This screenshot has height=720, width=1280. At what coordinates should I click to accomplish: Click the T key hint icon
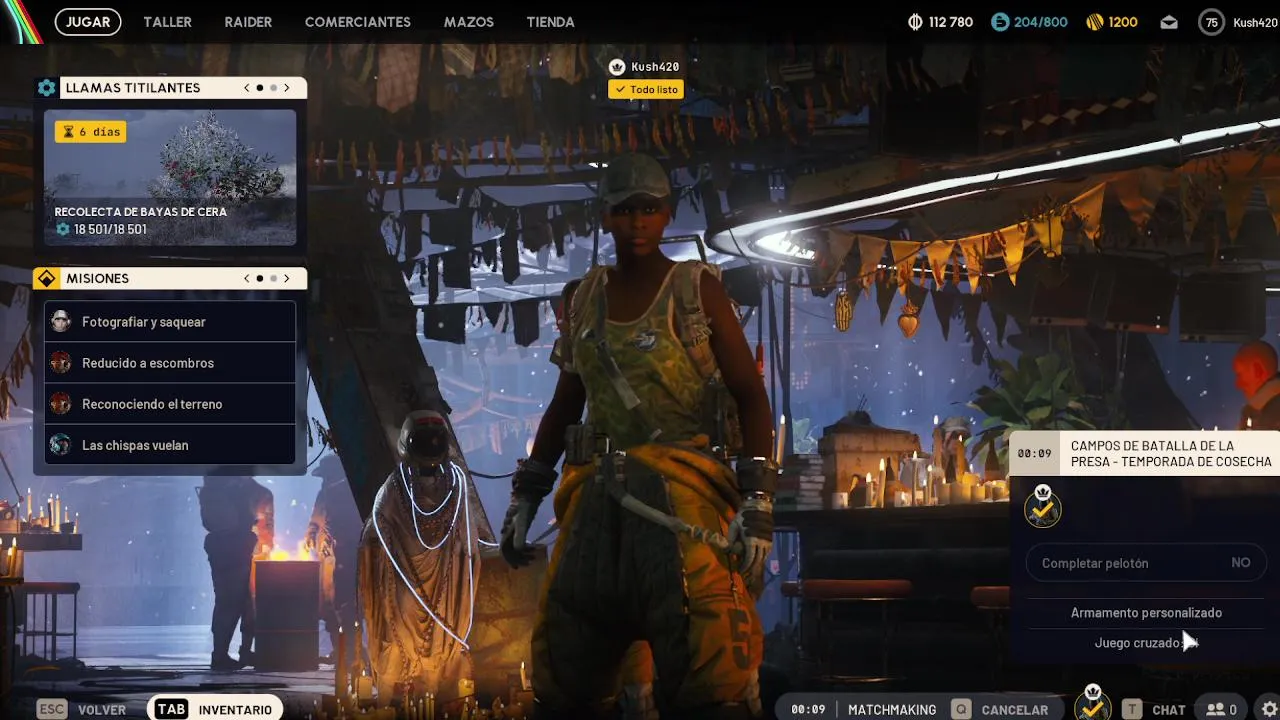[x=1132, y=709]
